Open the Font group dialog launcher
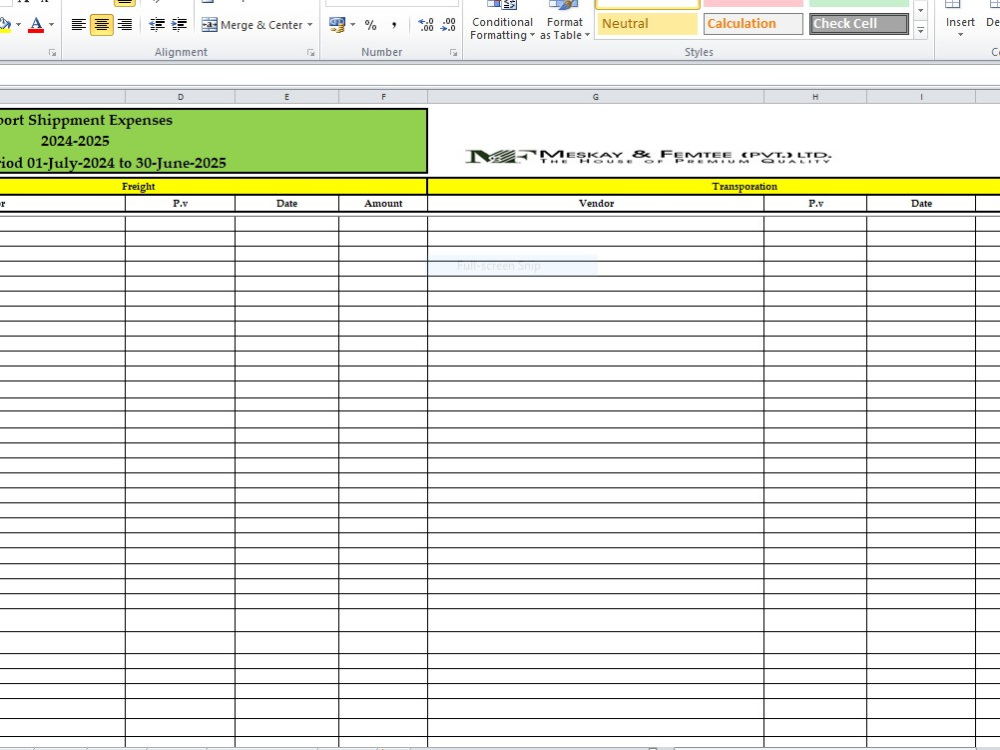This screenshot has height=750, width=1000. coord(52,53)
